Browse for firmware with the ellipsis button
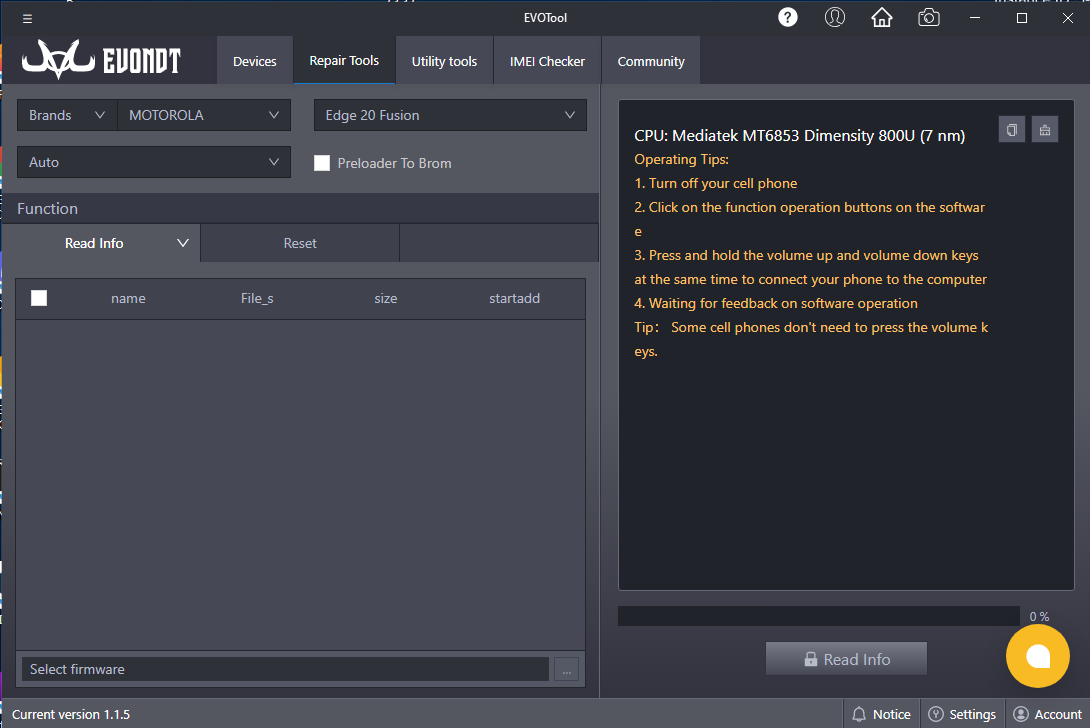 (x=567, y=670)
